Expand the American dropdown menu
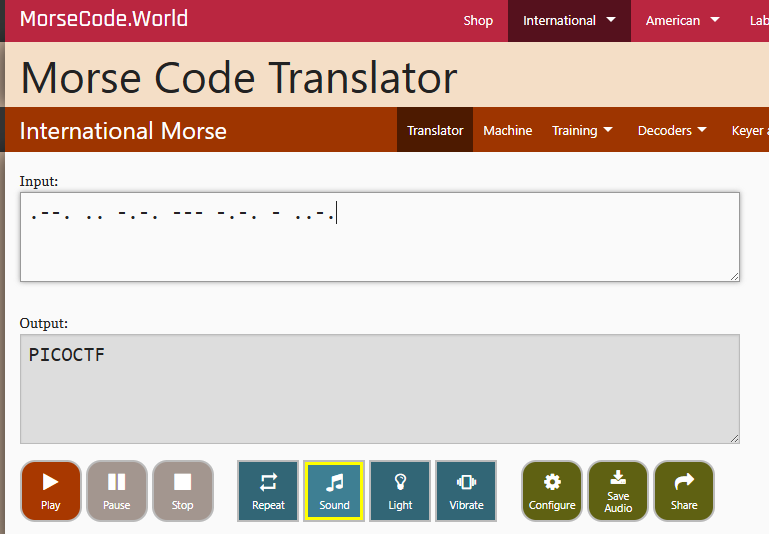The image size is (769, 534). click(x=682, y=21)
